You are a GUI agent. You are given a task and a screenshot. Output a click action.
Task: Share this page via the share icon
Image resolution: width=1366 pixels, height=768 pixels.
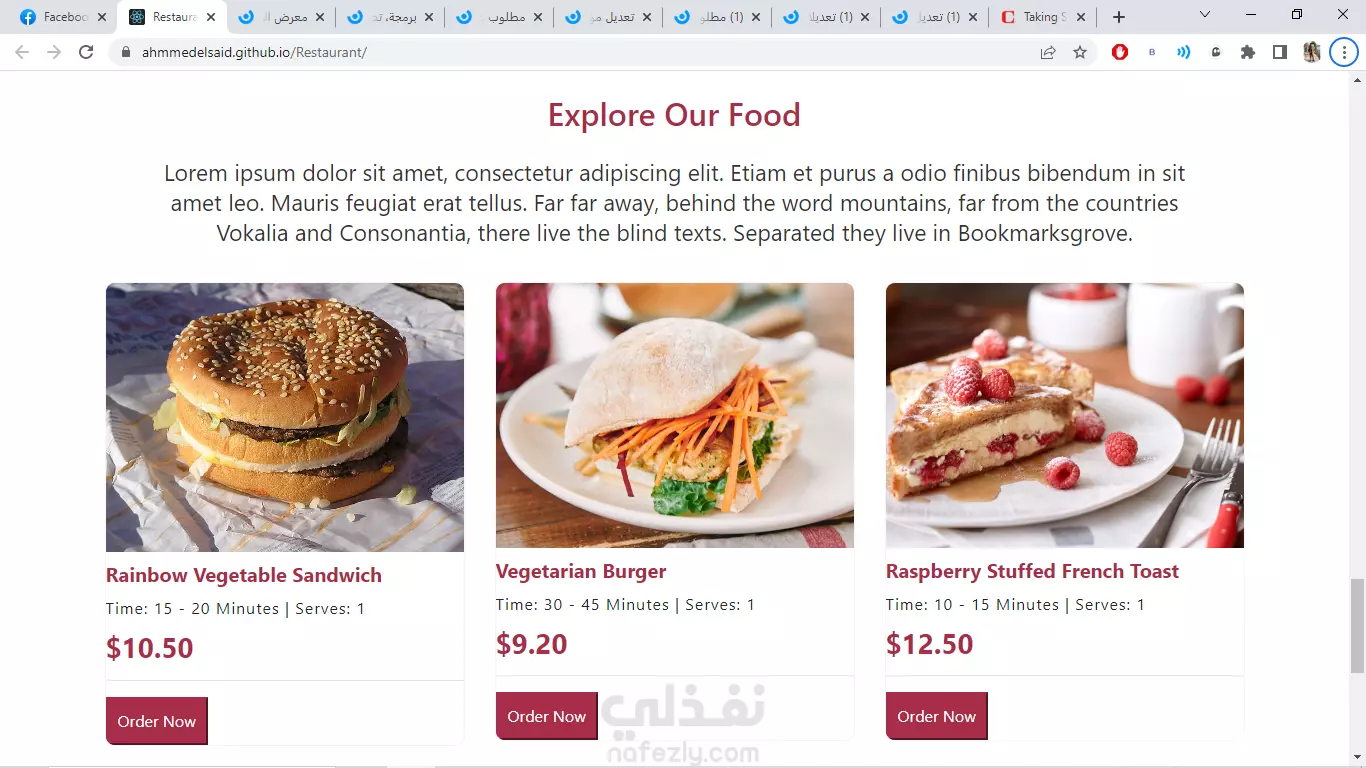[1048, 52]
